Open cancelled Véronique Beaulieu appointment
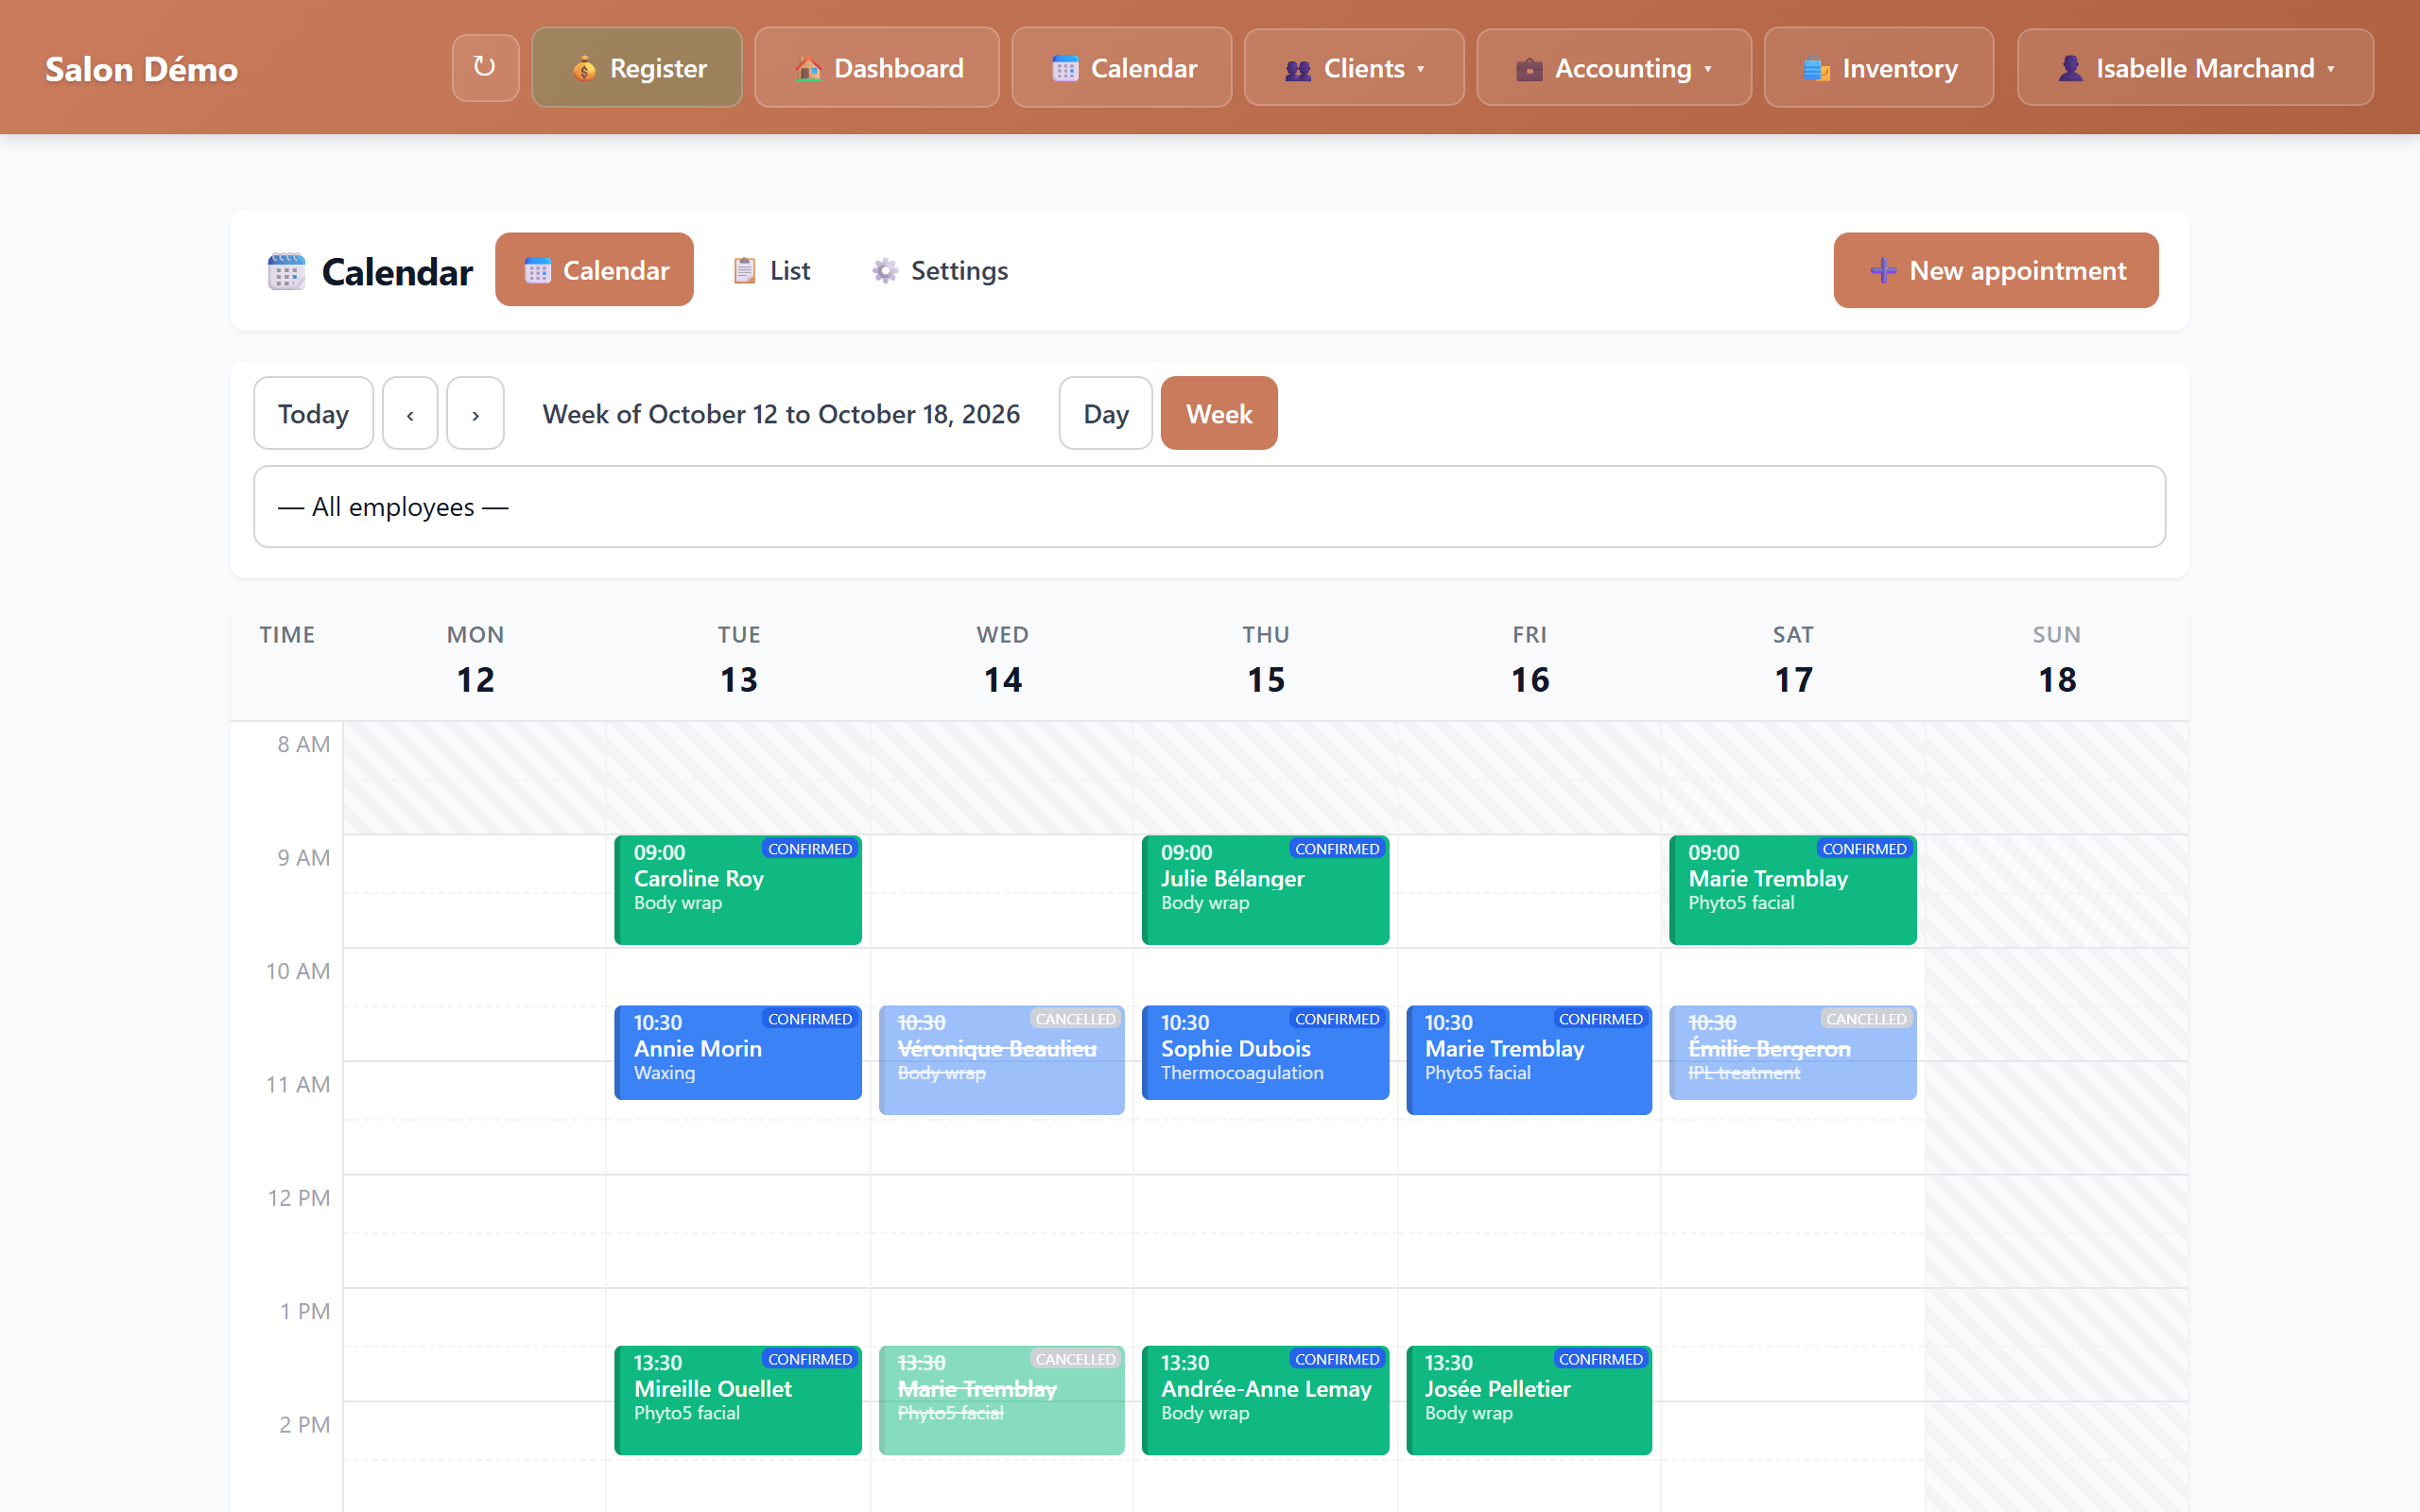 pos(1002,1060)
